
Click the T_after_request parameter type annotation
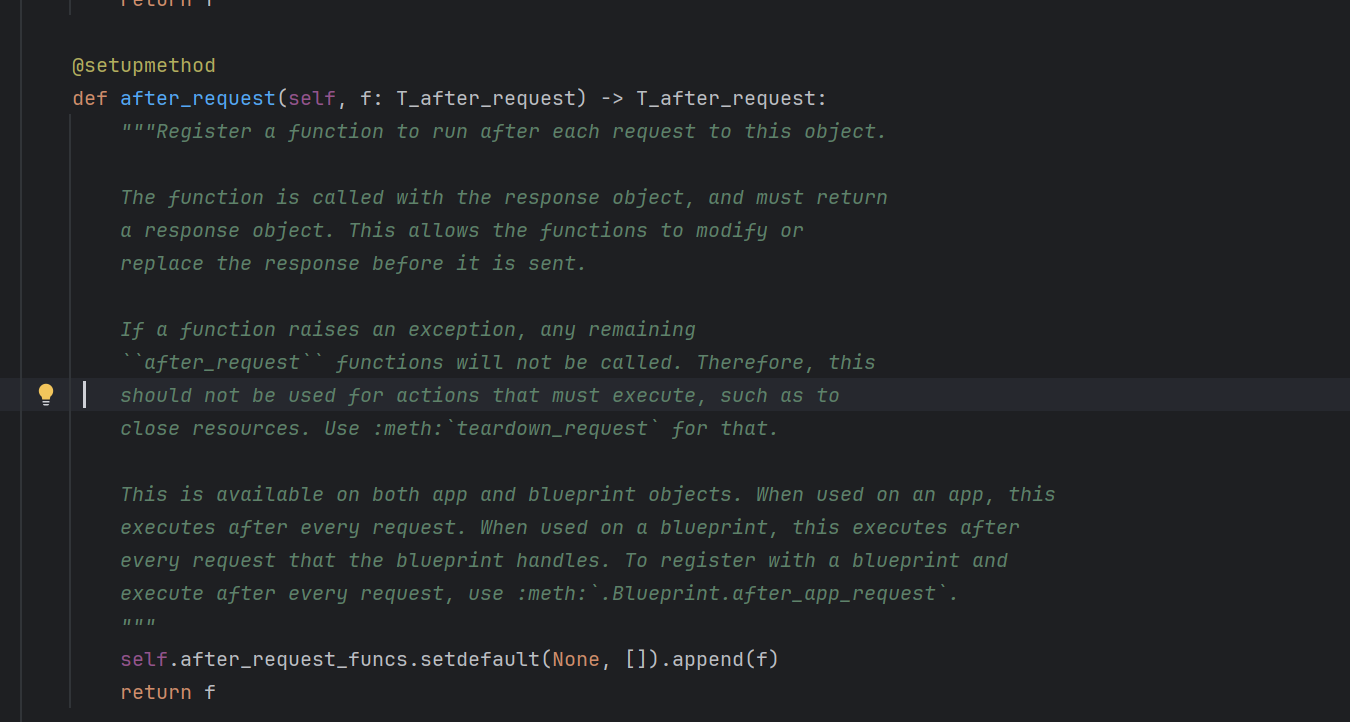(x=486, y=99)
